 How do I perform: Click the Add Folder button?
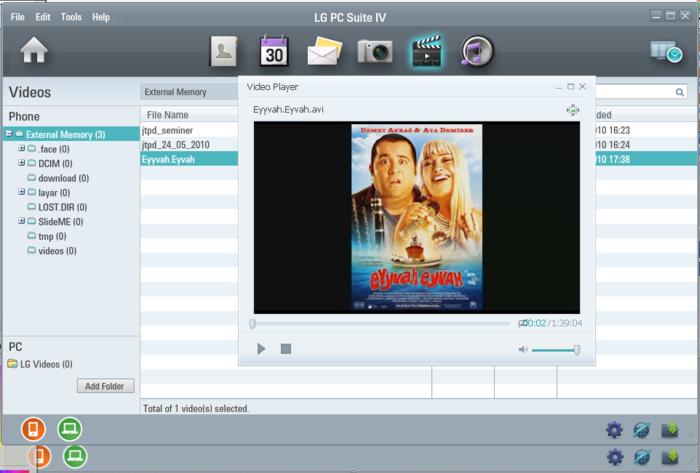[x=105, y=386]
